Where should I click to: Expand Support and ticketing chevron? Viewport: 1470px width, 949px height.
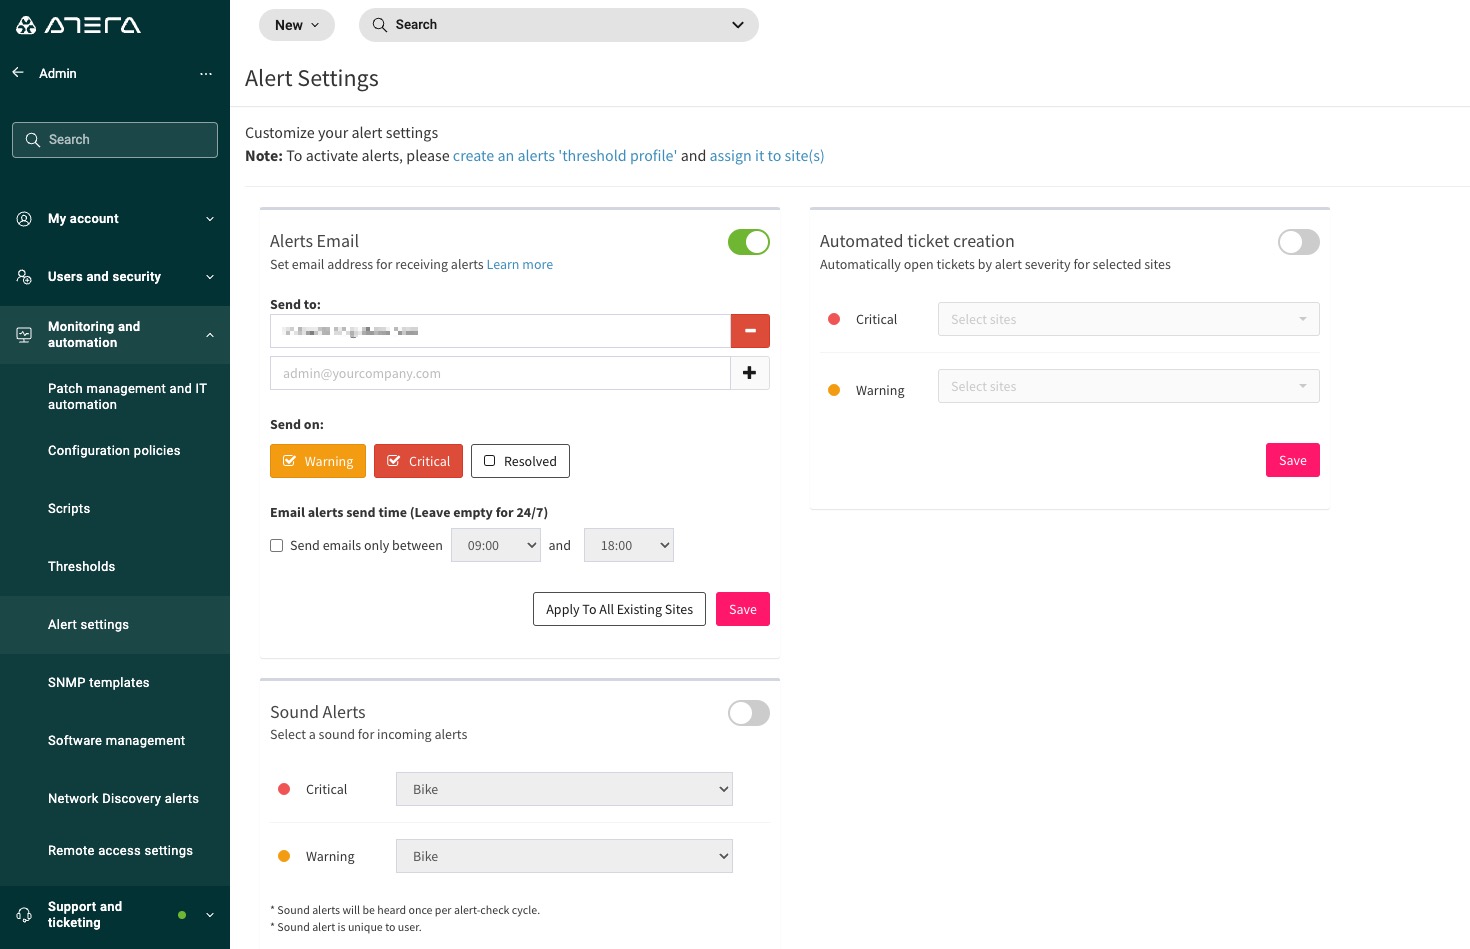point(210,915)
